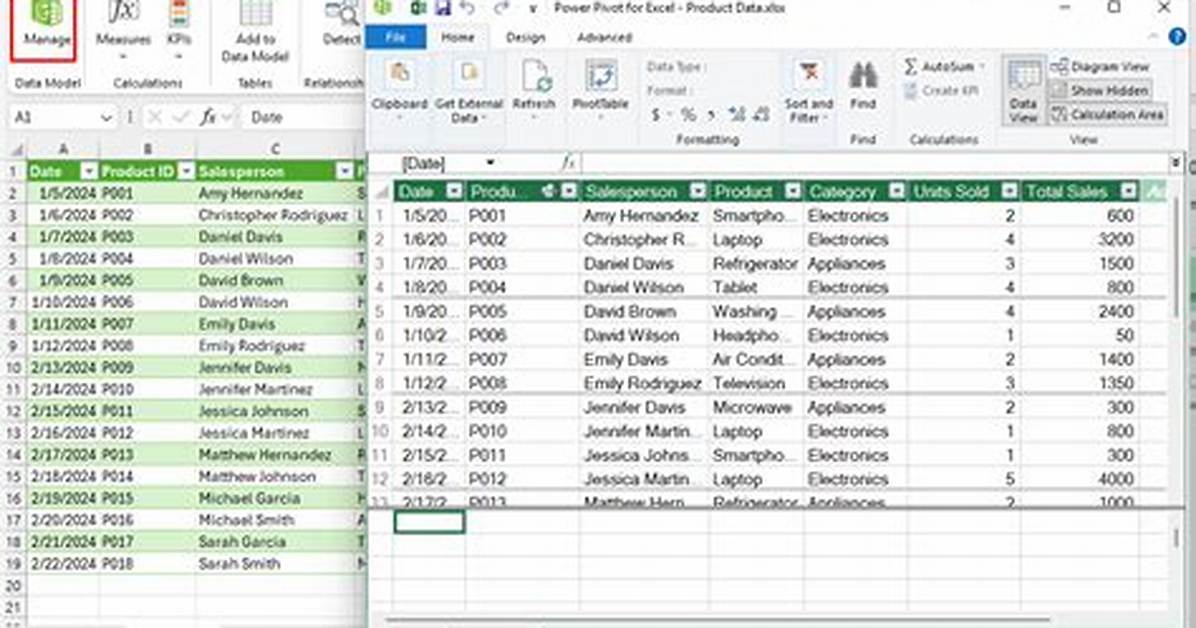1196x628 pixels.
Task: Open File tab in Power Pivot
Action: [x=395, y=37]
